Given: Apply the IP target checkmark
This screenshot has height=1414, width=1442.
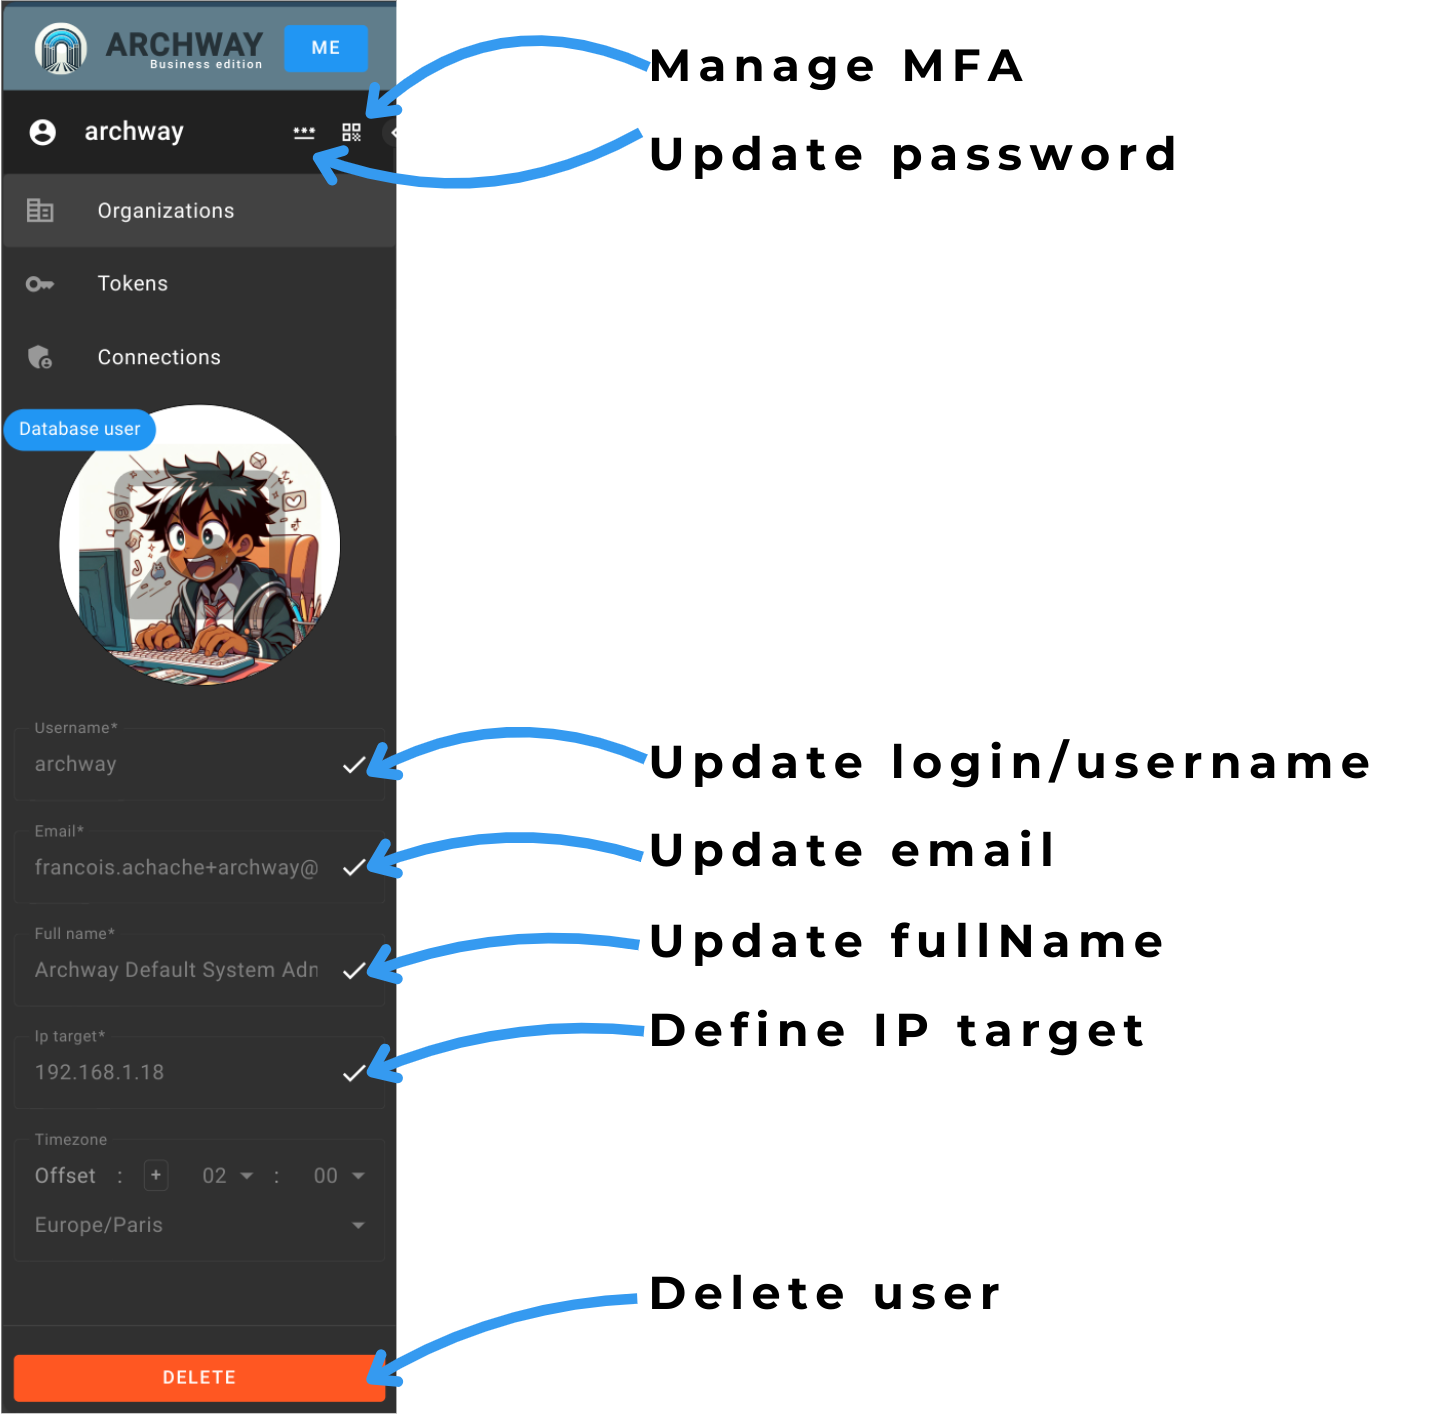Looking at the screenshot, I should coord(354,1074).
